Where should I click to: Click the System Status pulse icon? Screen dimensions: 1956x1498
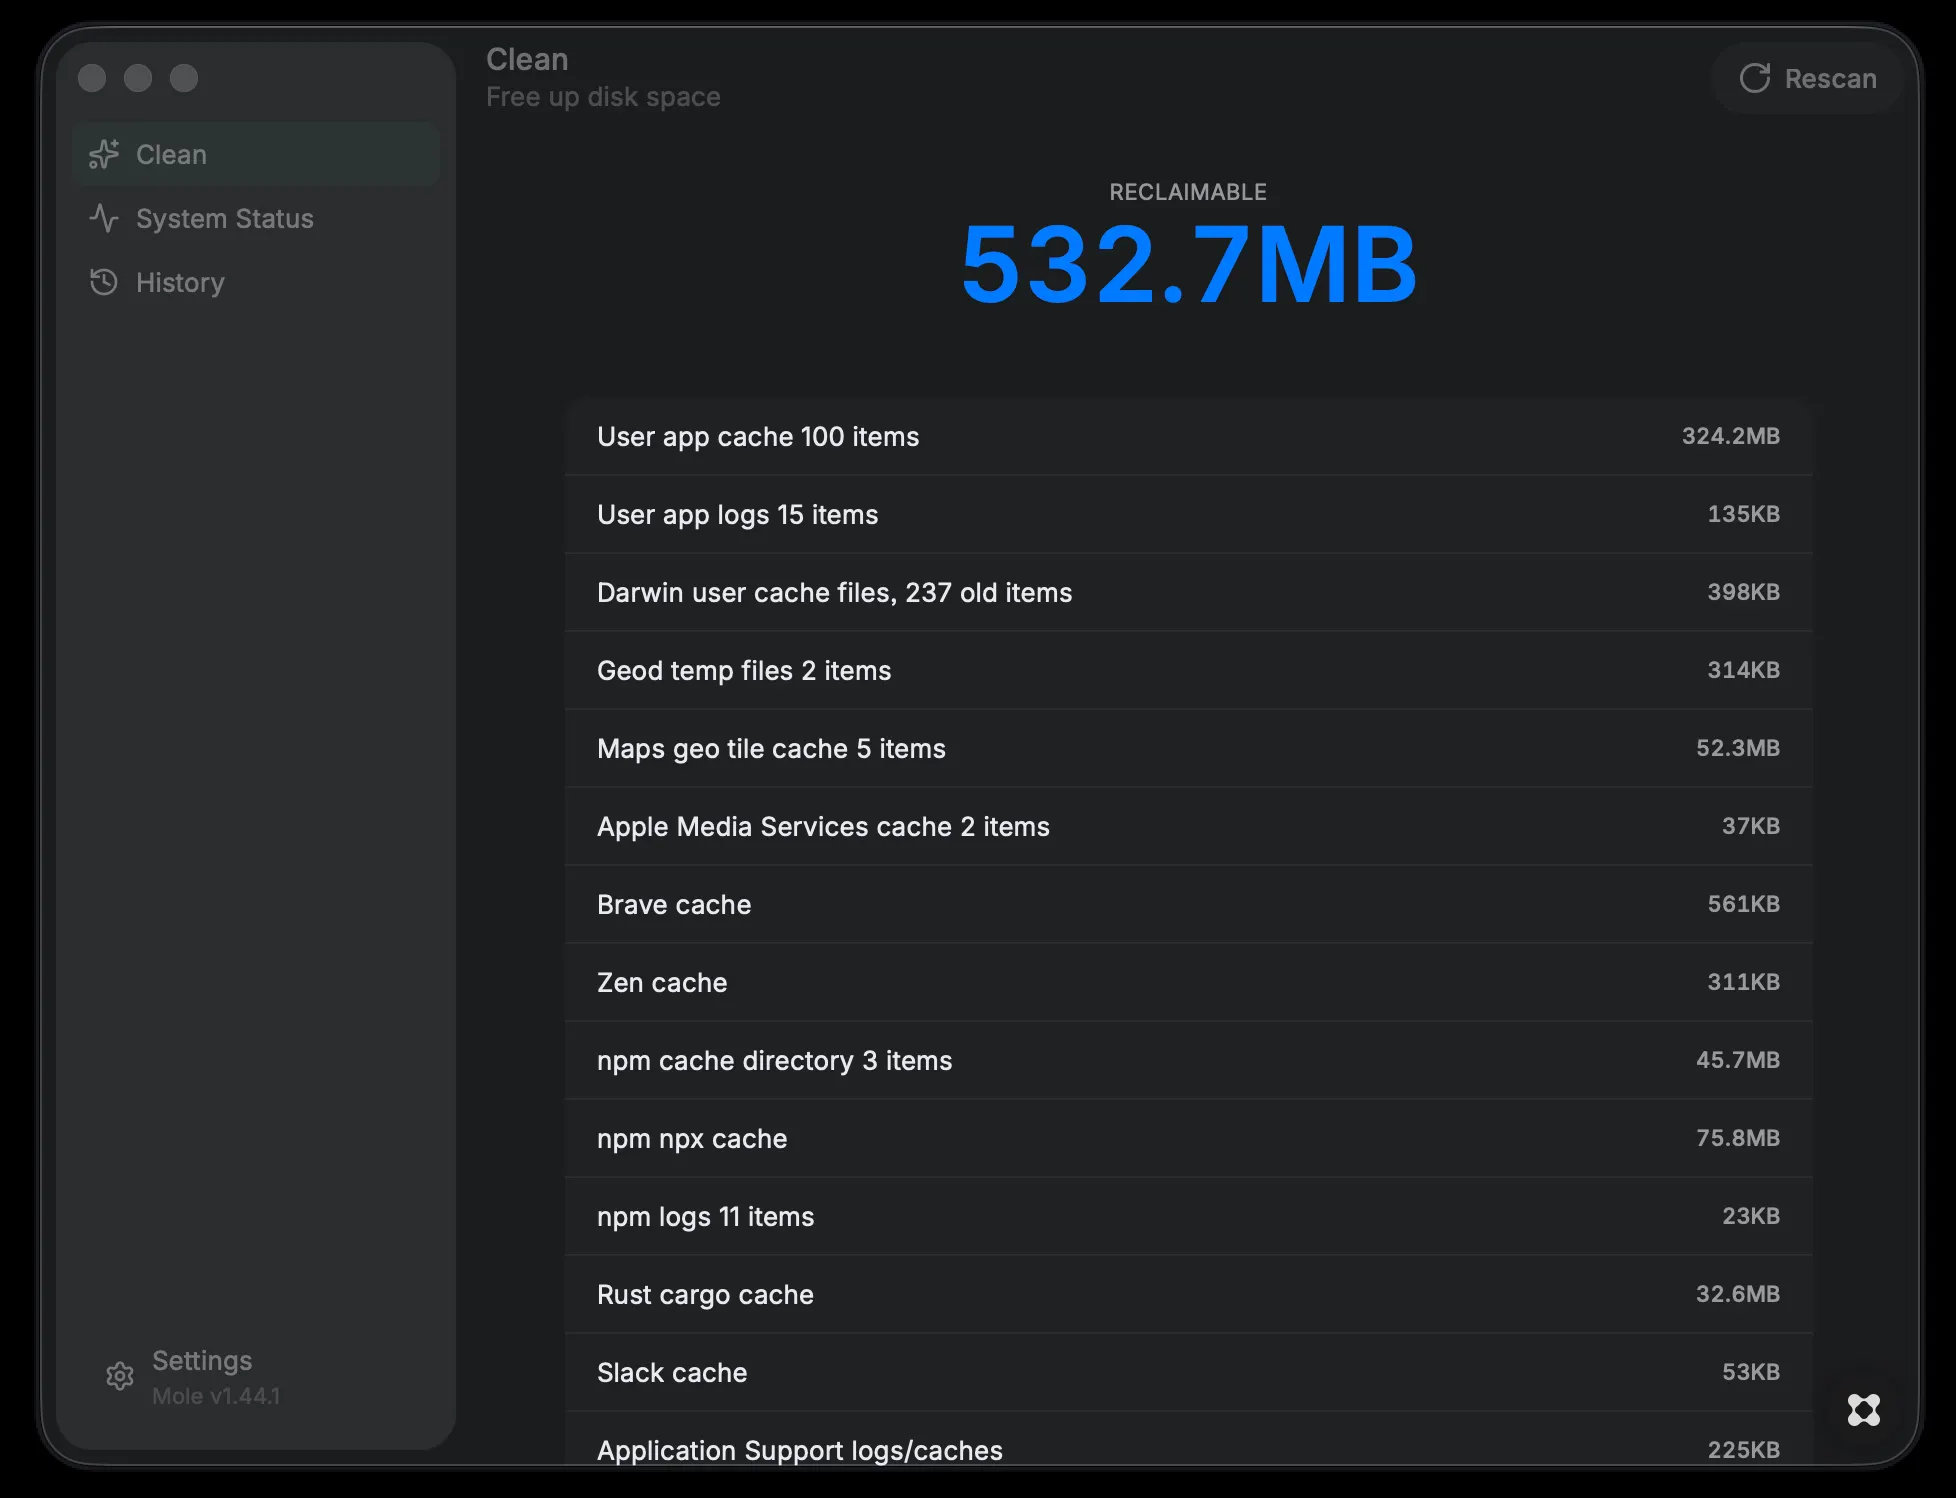point(104,218)
